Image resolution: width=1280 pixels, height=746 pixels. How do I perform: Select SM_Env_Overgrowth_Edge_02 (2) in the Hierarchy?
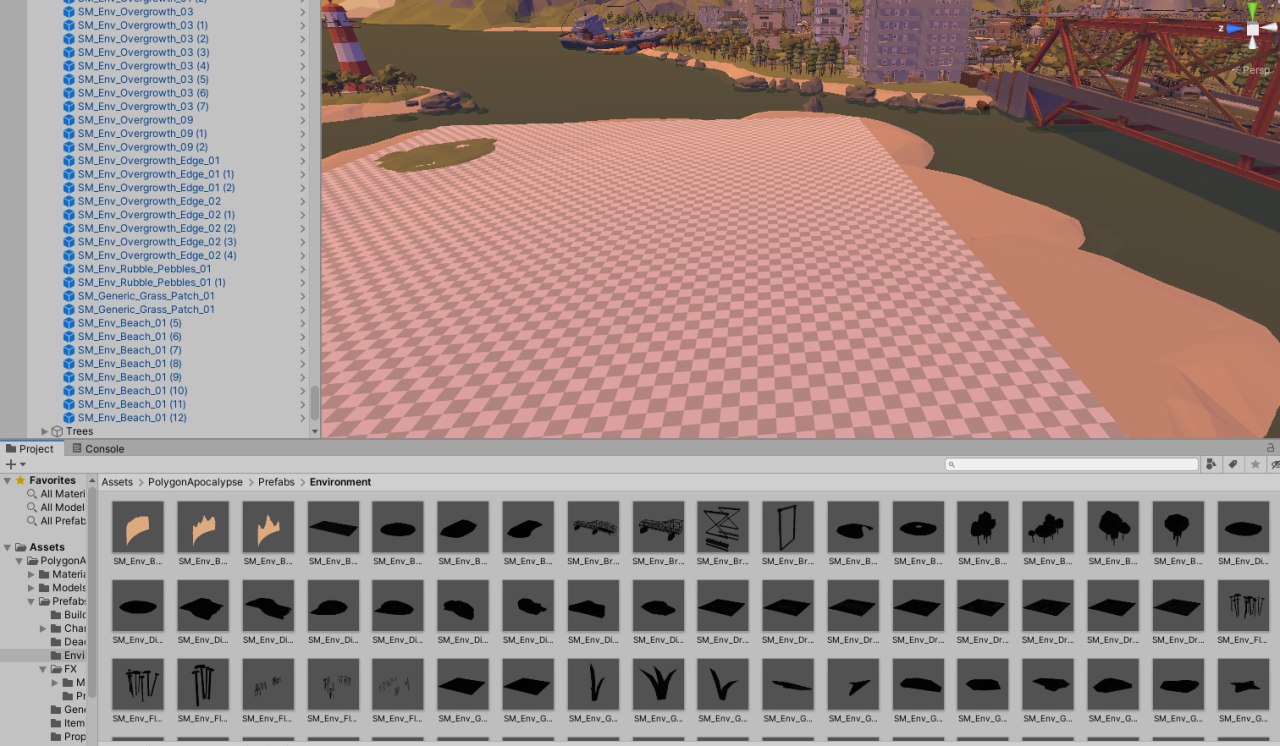(157, 229)
